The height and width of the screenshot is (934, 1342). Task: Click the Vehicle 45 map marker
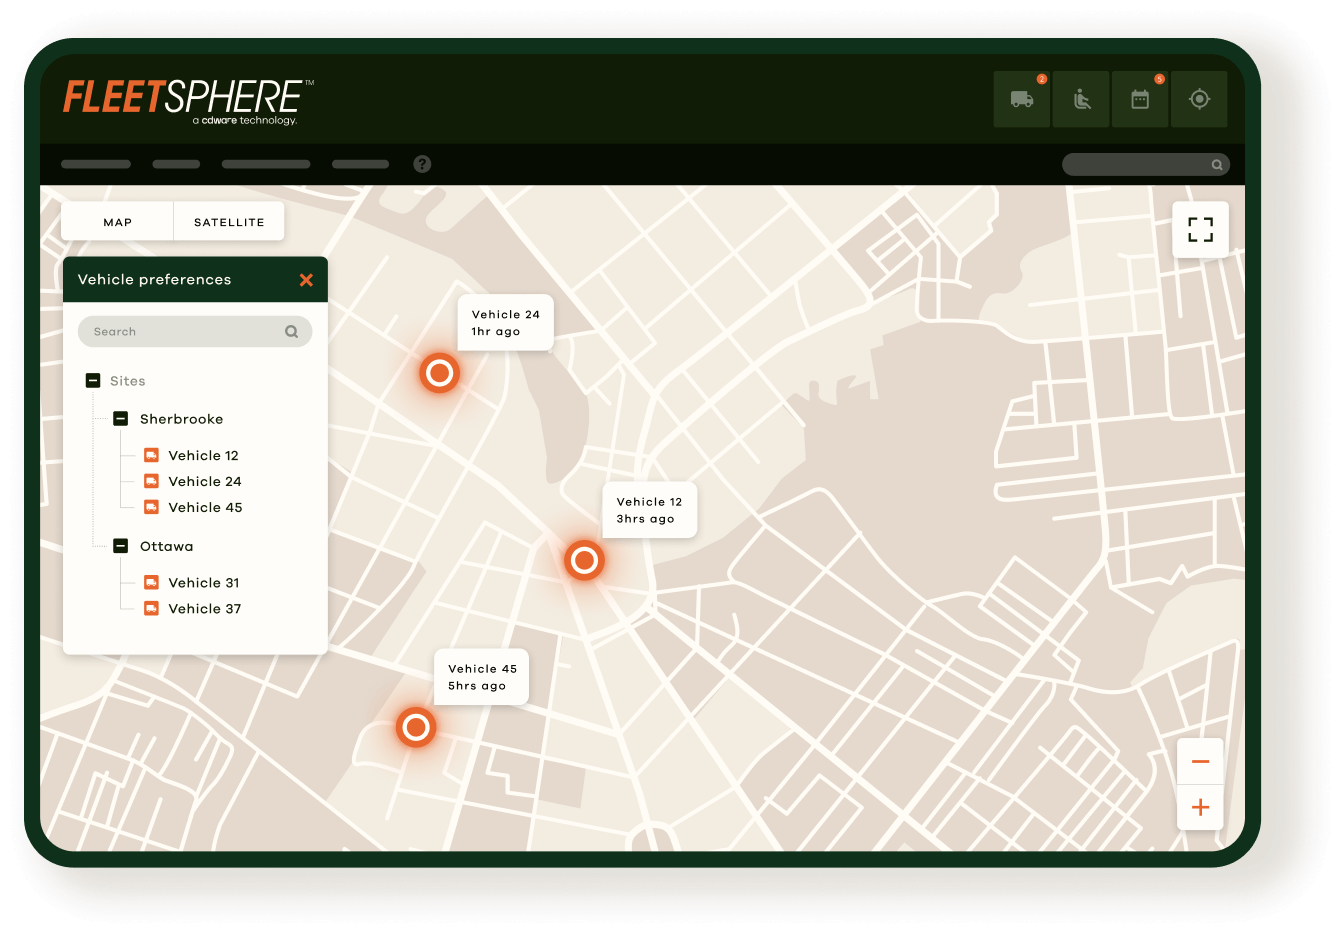[x=415, y=727]
